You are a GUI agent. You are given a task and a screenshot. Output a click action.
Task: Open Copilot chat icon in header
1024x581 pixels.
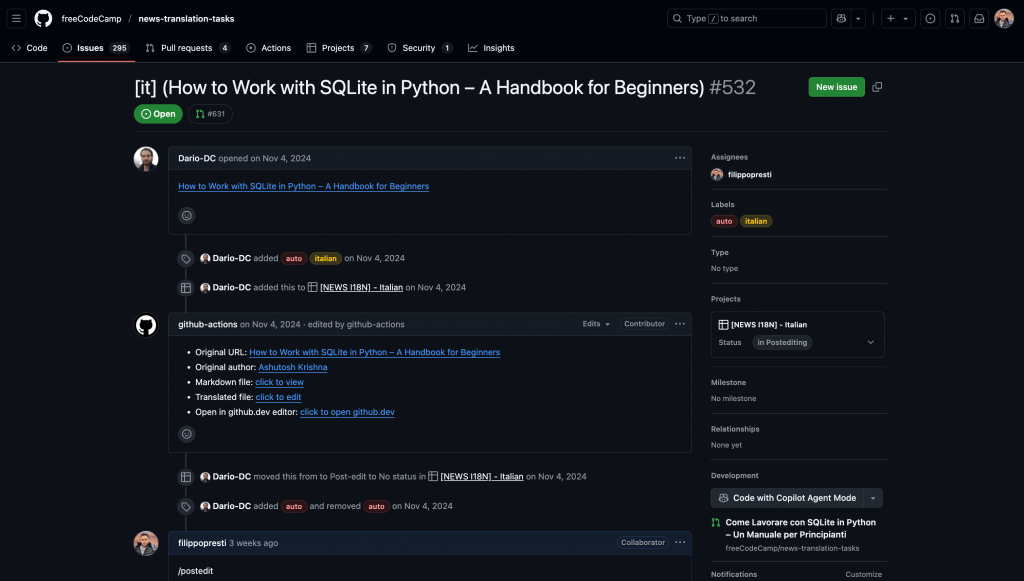(x=841, y=18)
